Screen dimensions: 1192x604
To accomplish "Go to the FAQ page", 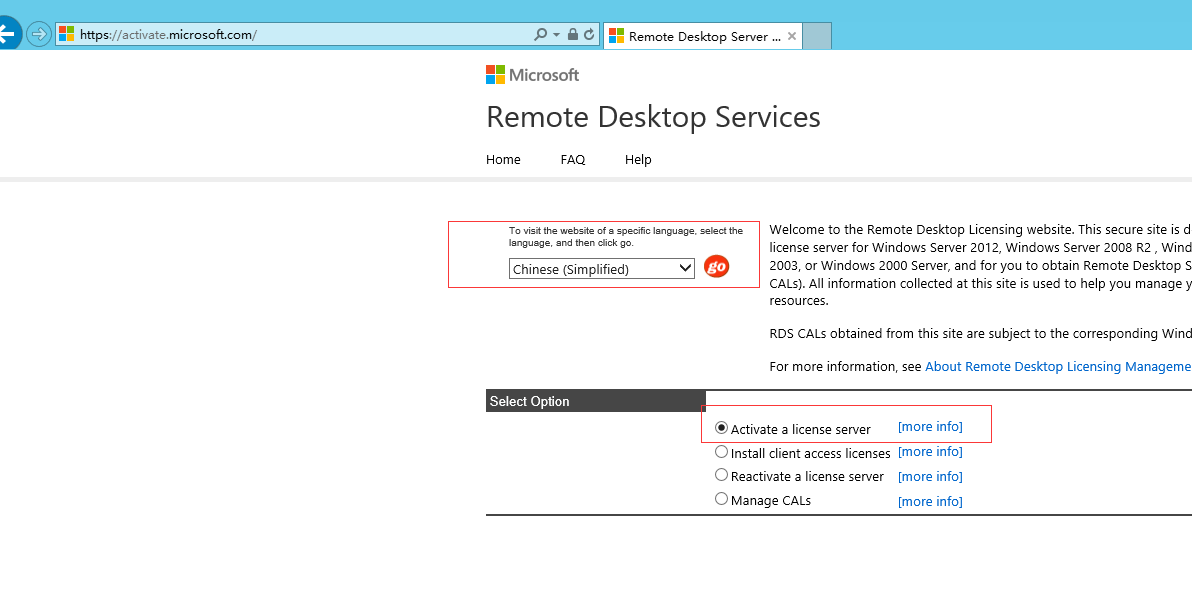I will pyautogui.click(x=572, y=160).
